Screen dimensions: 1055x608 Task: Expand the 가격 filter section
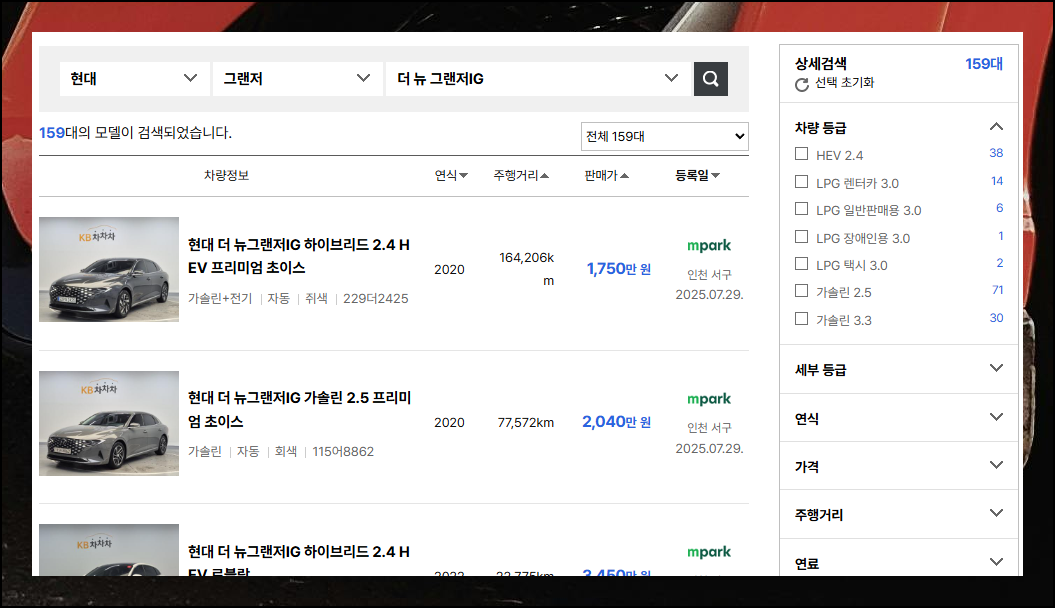pos(996,465)
